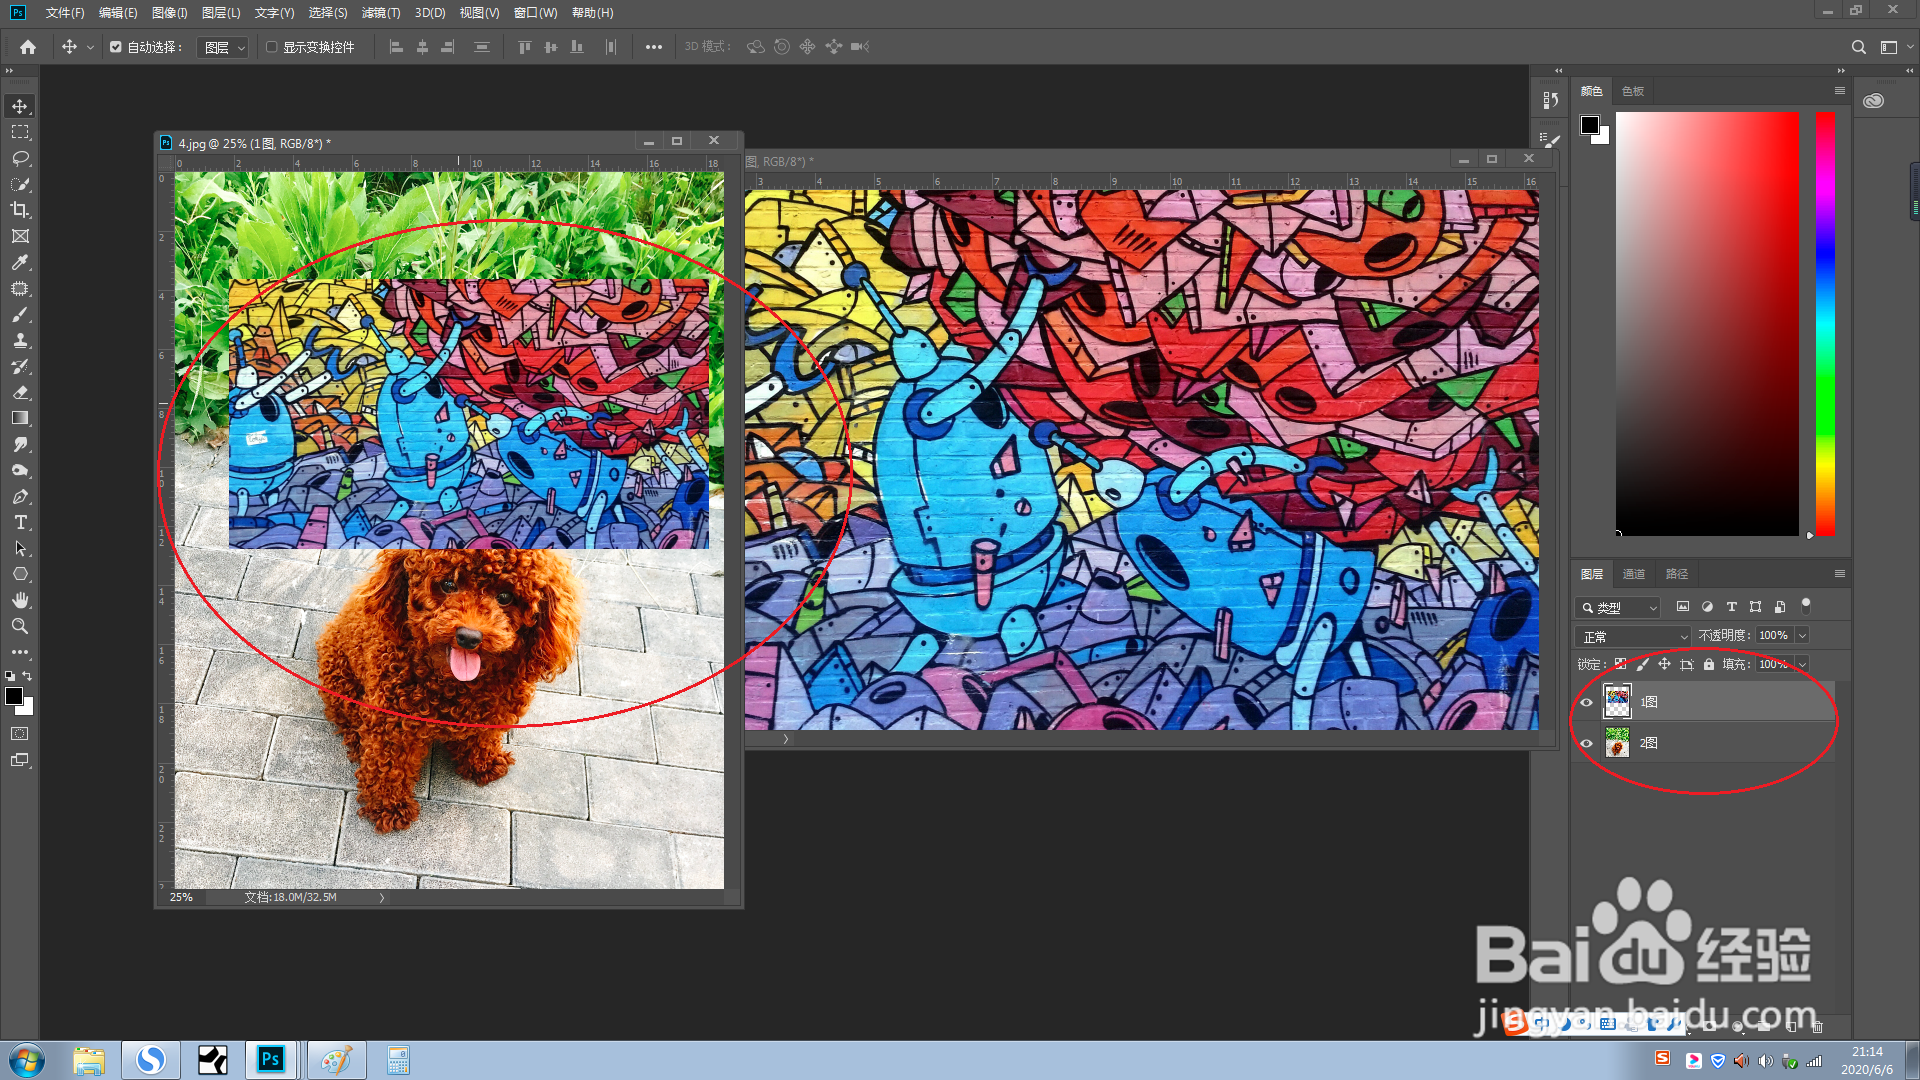Select the Gradient tool
This screenshot has width=1920, height=1080.
[20, 418]
